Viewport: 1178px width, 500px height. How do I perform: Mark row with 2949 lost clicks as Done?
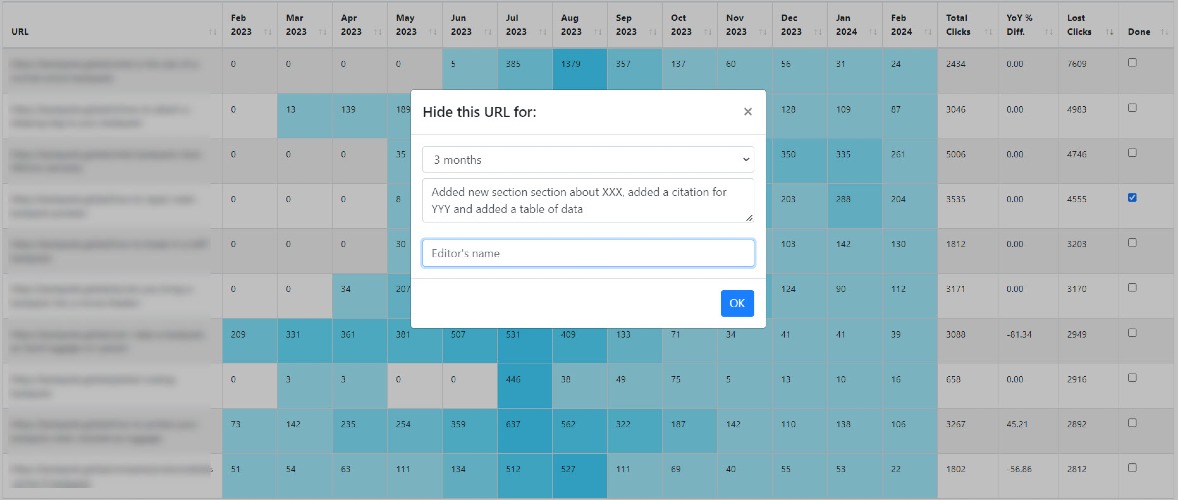point(1132,333)
